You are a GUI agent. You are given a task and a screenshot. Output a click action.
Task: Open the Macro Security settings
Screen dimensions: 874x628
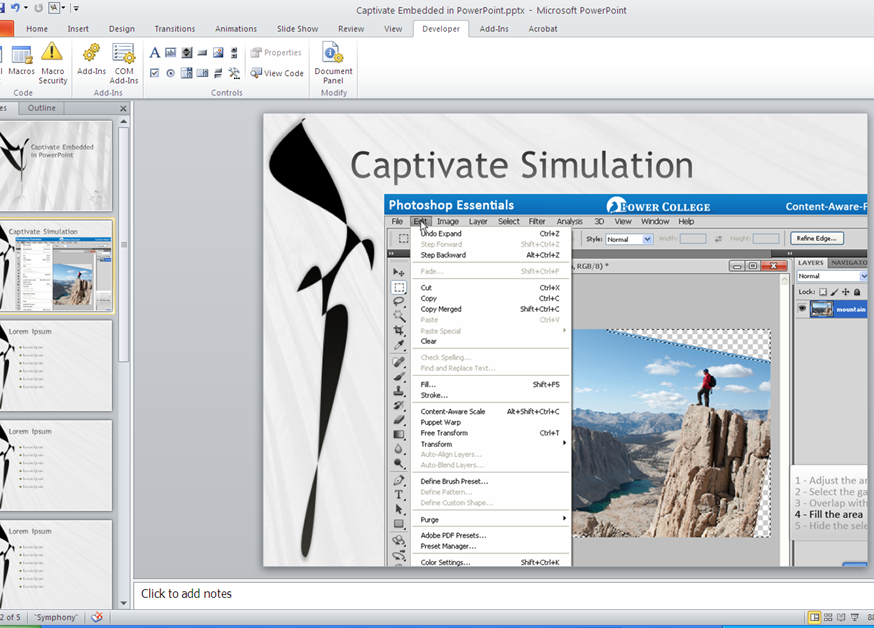52,62
